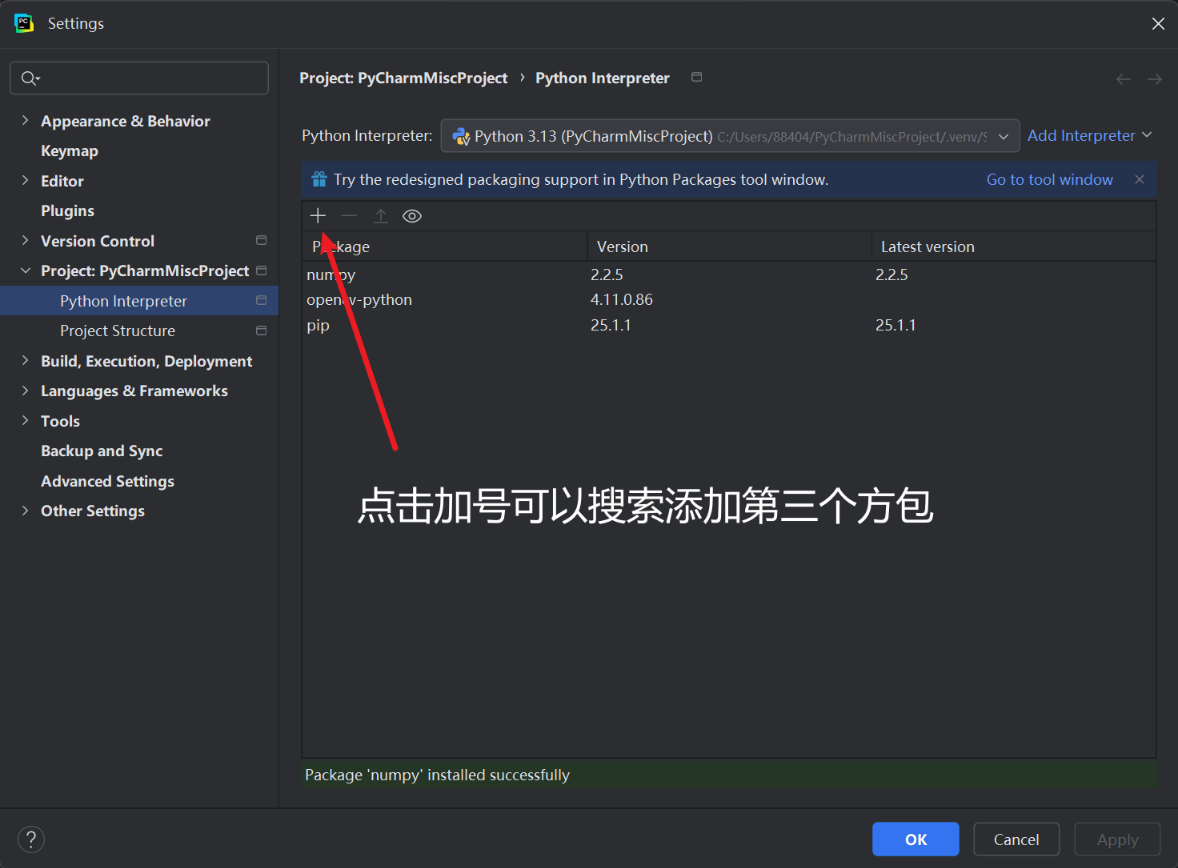The height and width of the screenshot is (868, 1178).
Task: Click the Cancel button
Action: point(1016,839)
